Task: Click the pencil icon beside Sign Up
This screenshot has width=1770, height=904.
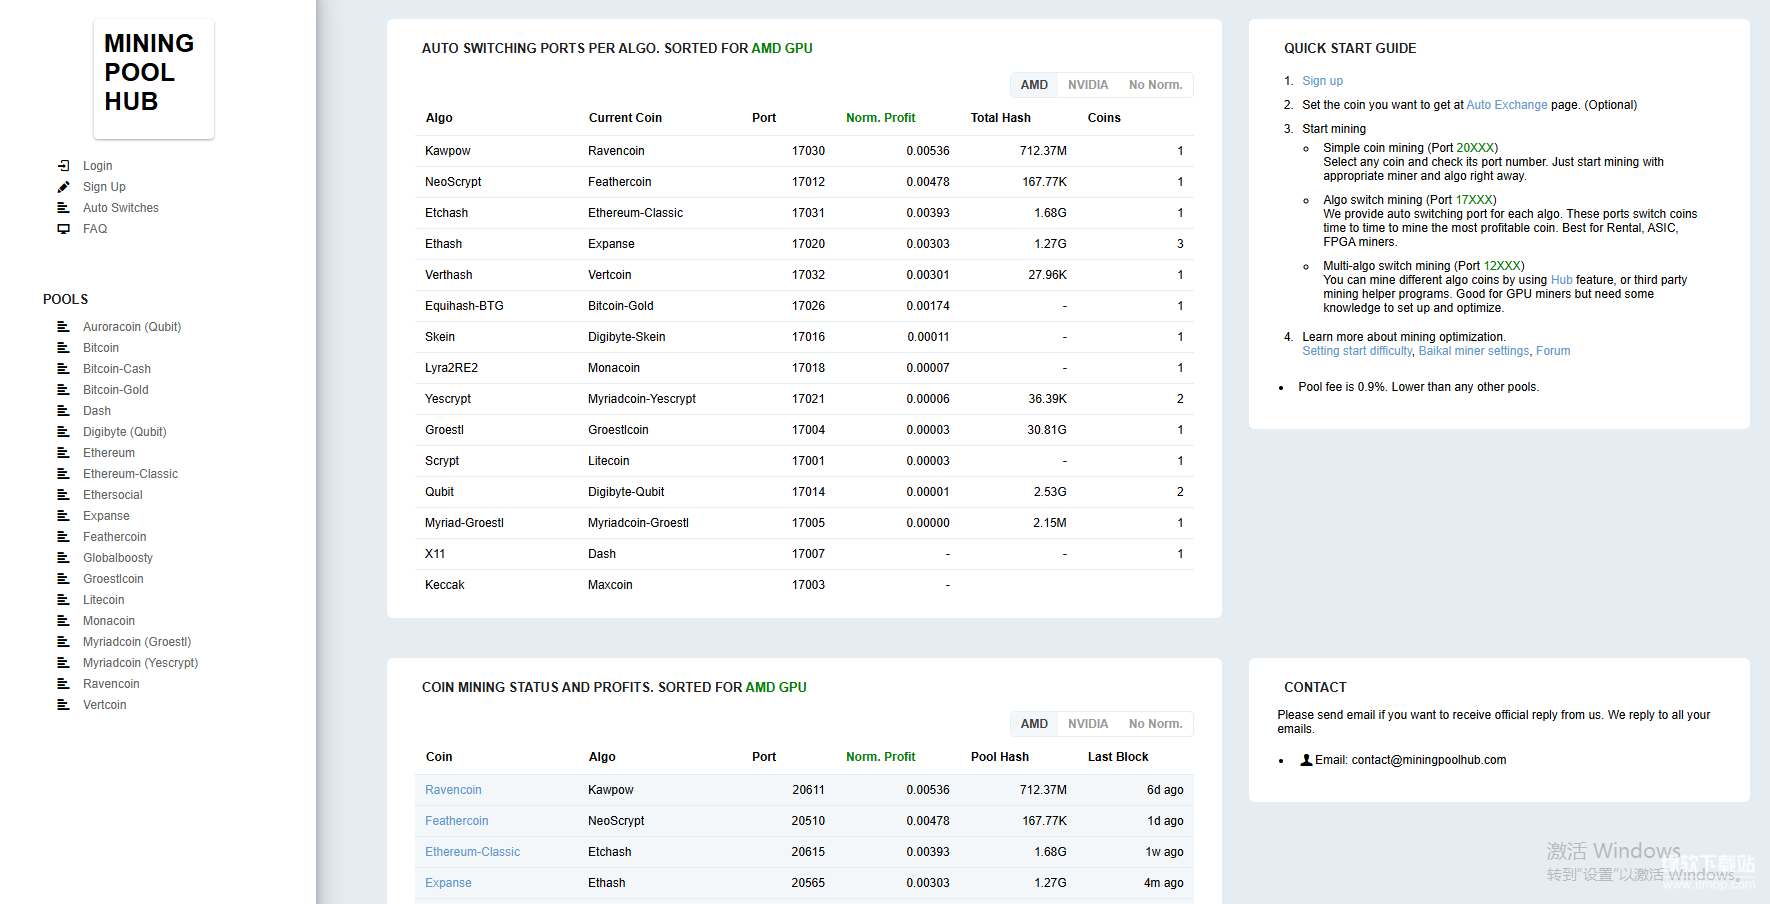Action: 64,187
